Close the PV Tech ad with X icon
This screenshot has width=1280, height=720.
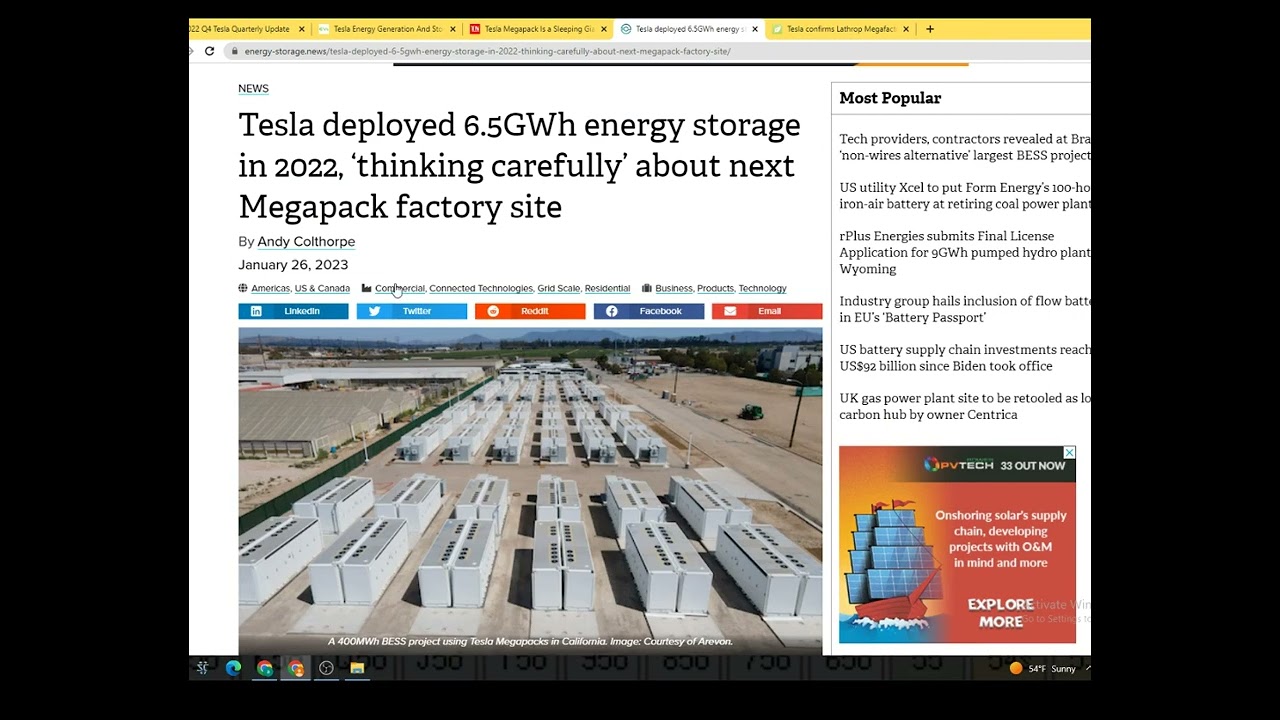pos(1069,453)
